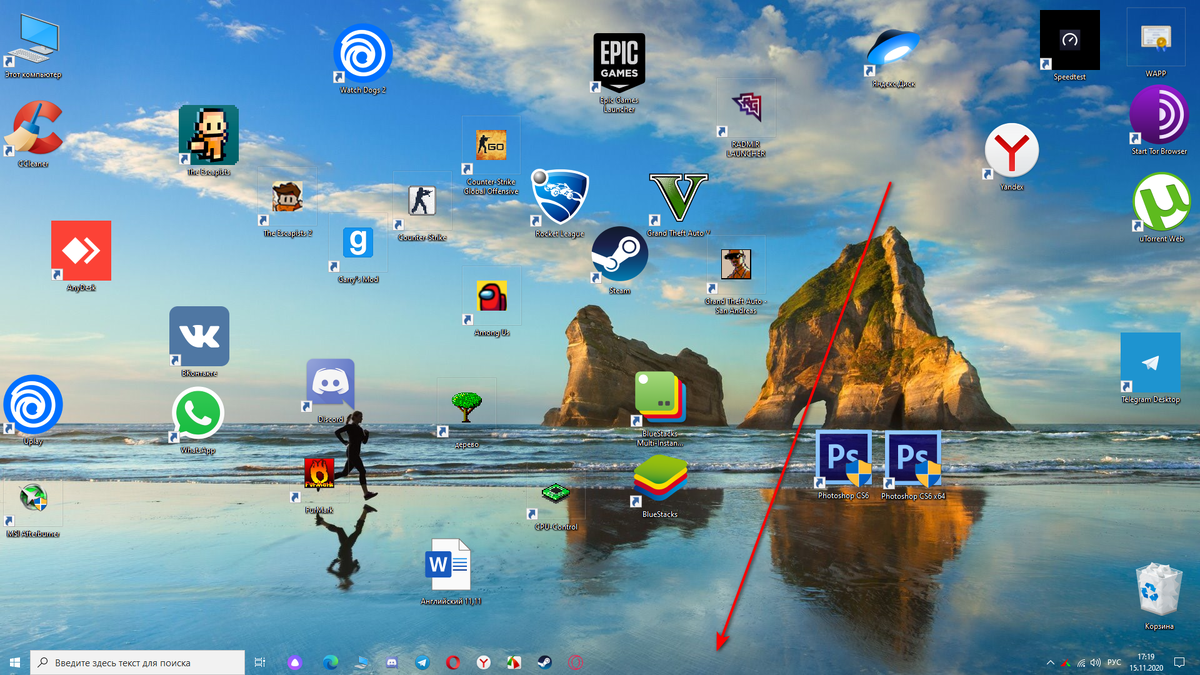Click the taskbar search field
1200x675 pixels.
pos(137,662)
